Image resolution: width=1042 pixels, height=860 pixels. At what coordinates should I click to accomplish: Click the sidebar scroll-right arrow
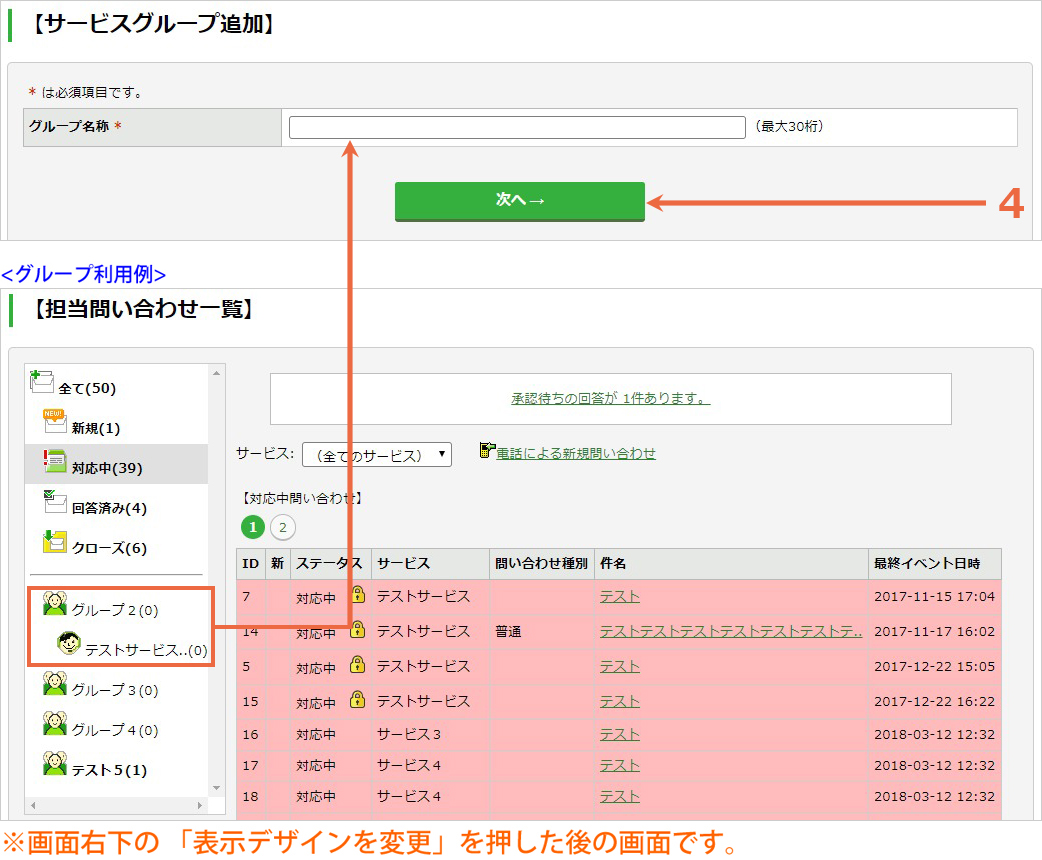pyautogui.click(x=199, y=806)
